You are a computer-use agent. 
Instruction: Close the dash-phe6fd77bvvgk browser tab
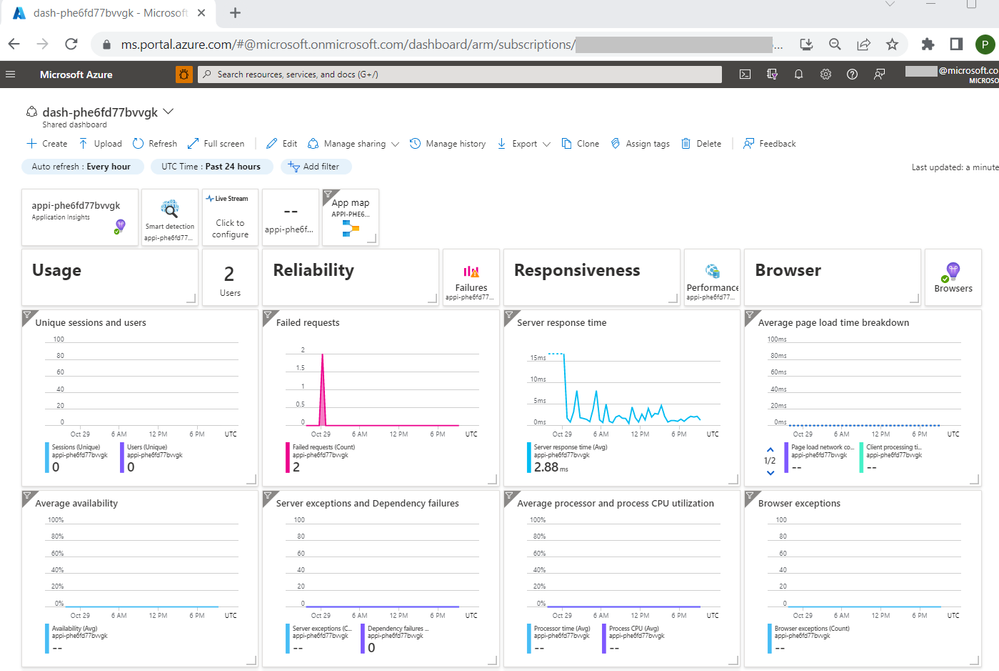pos(201,13)
